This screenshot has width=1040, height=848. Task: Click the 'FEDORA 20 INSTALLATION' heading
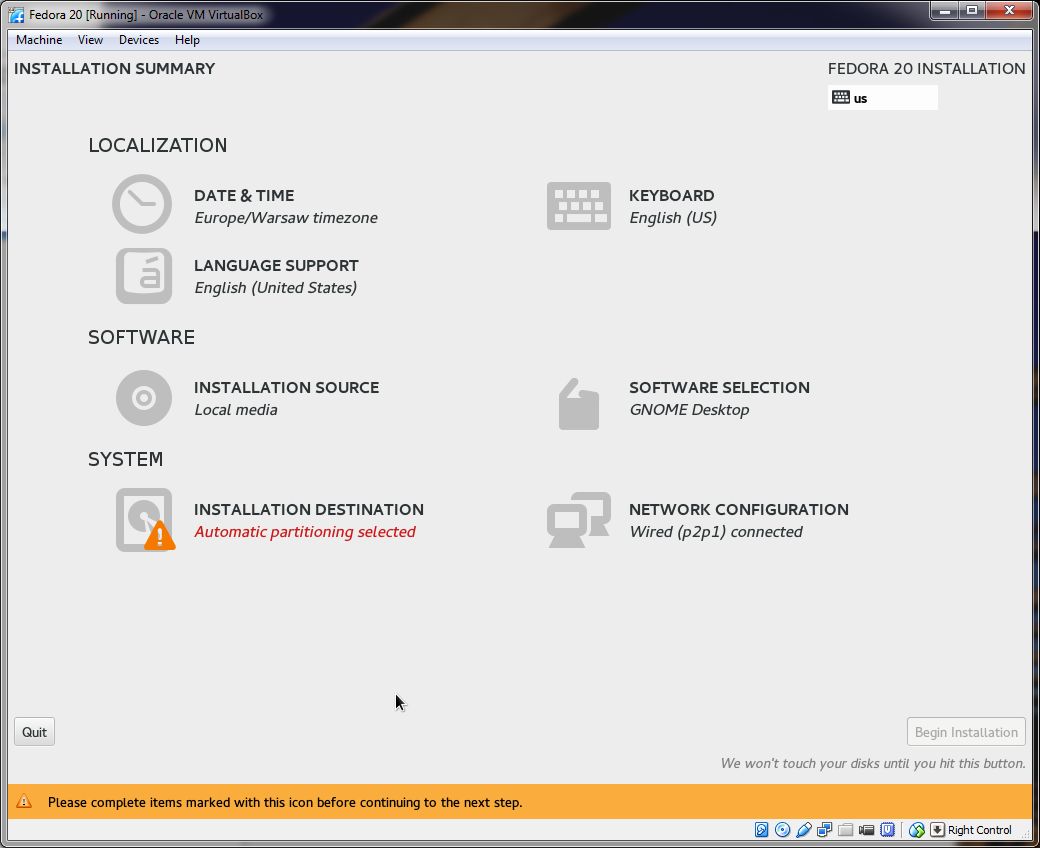coord(926,69)
